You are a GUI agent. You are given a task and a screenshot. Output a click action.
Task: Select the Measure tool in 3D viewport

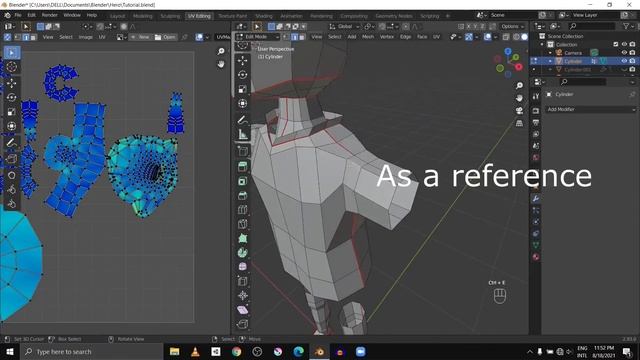pos(242,134)
